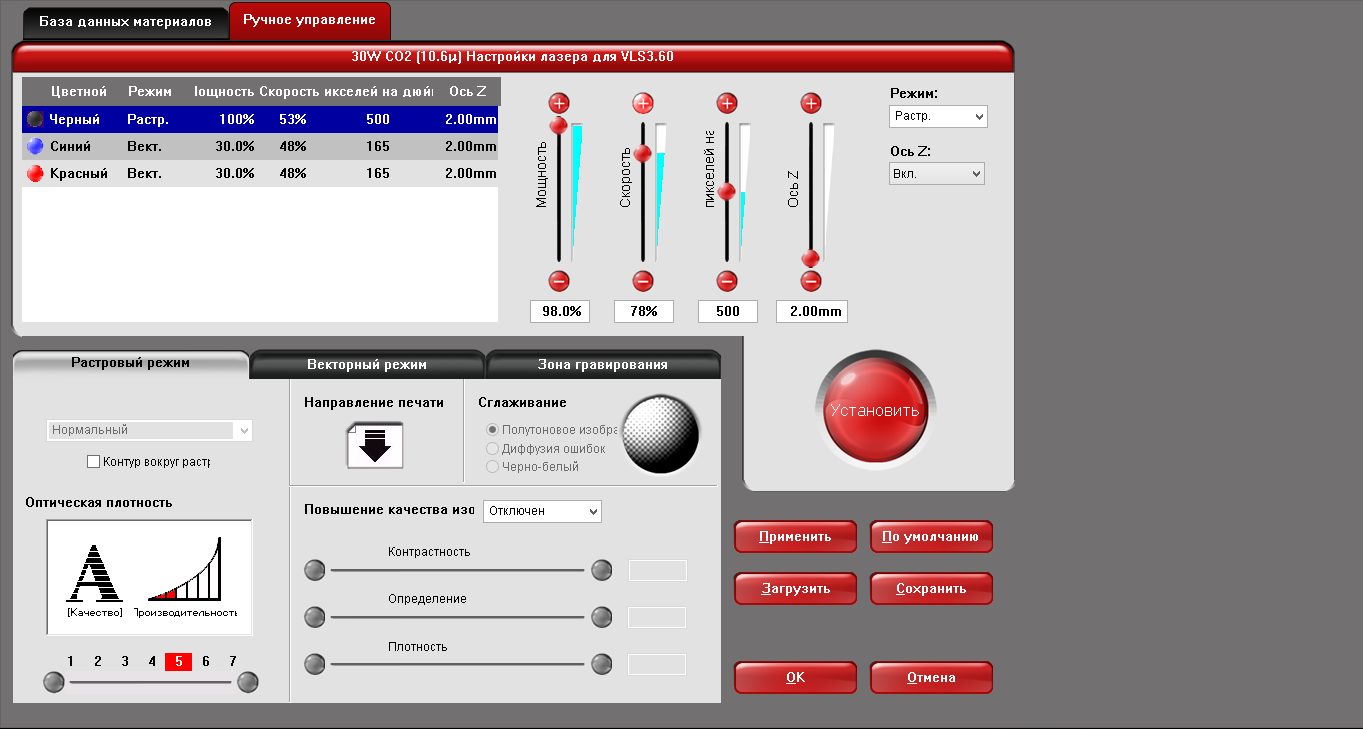This screenshot has height=729, width=1363.
Task: Click the highlighted optical density level 5
Action: coord(178,661)
